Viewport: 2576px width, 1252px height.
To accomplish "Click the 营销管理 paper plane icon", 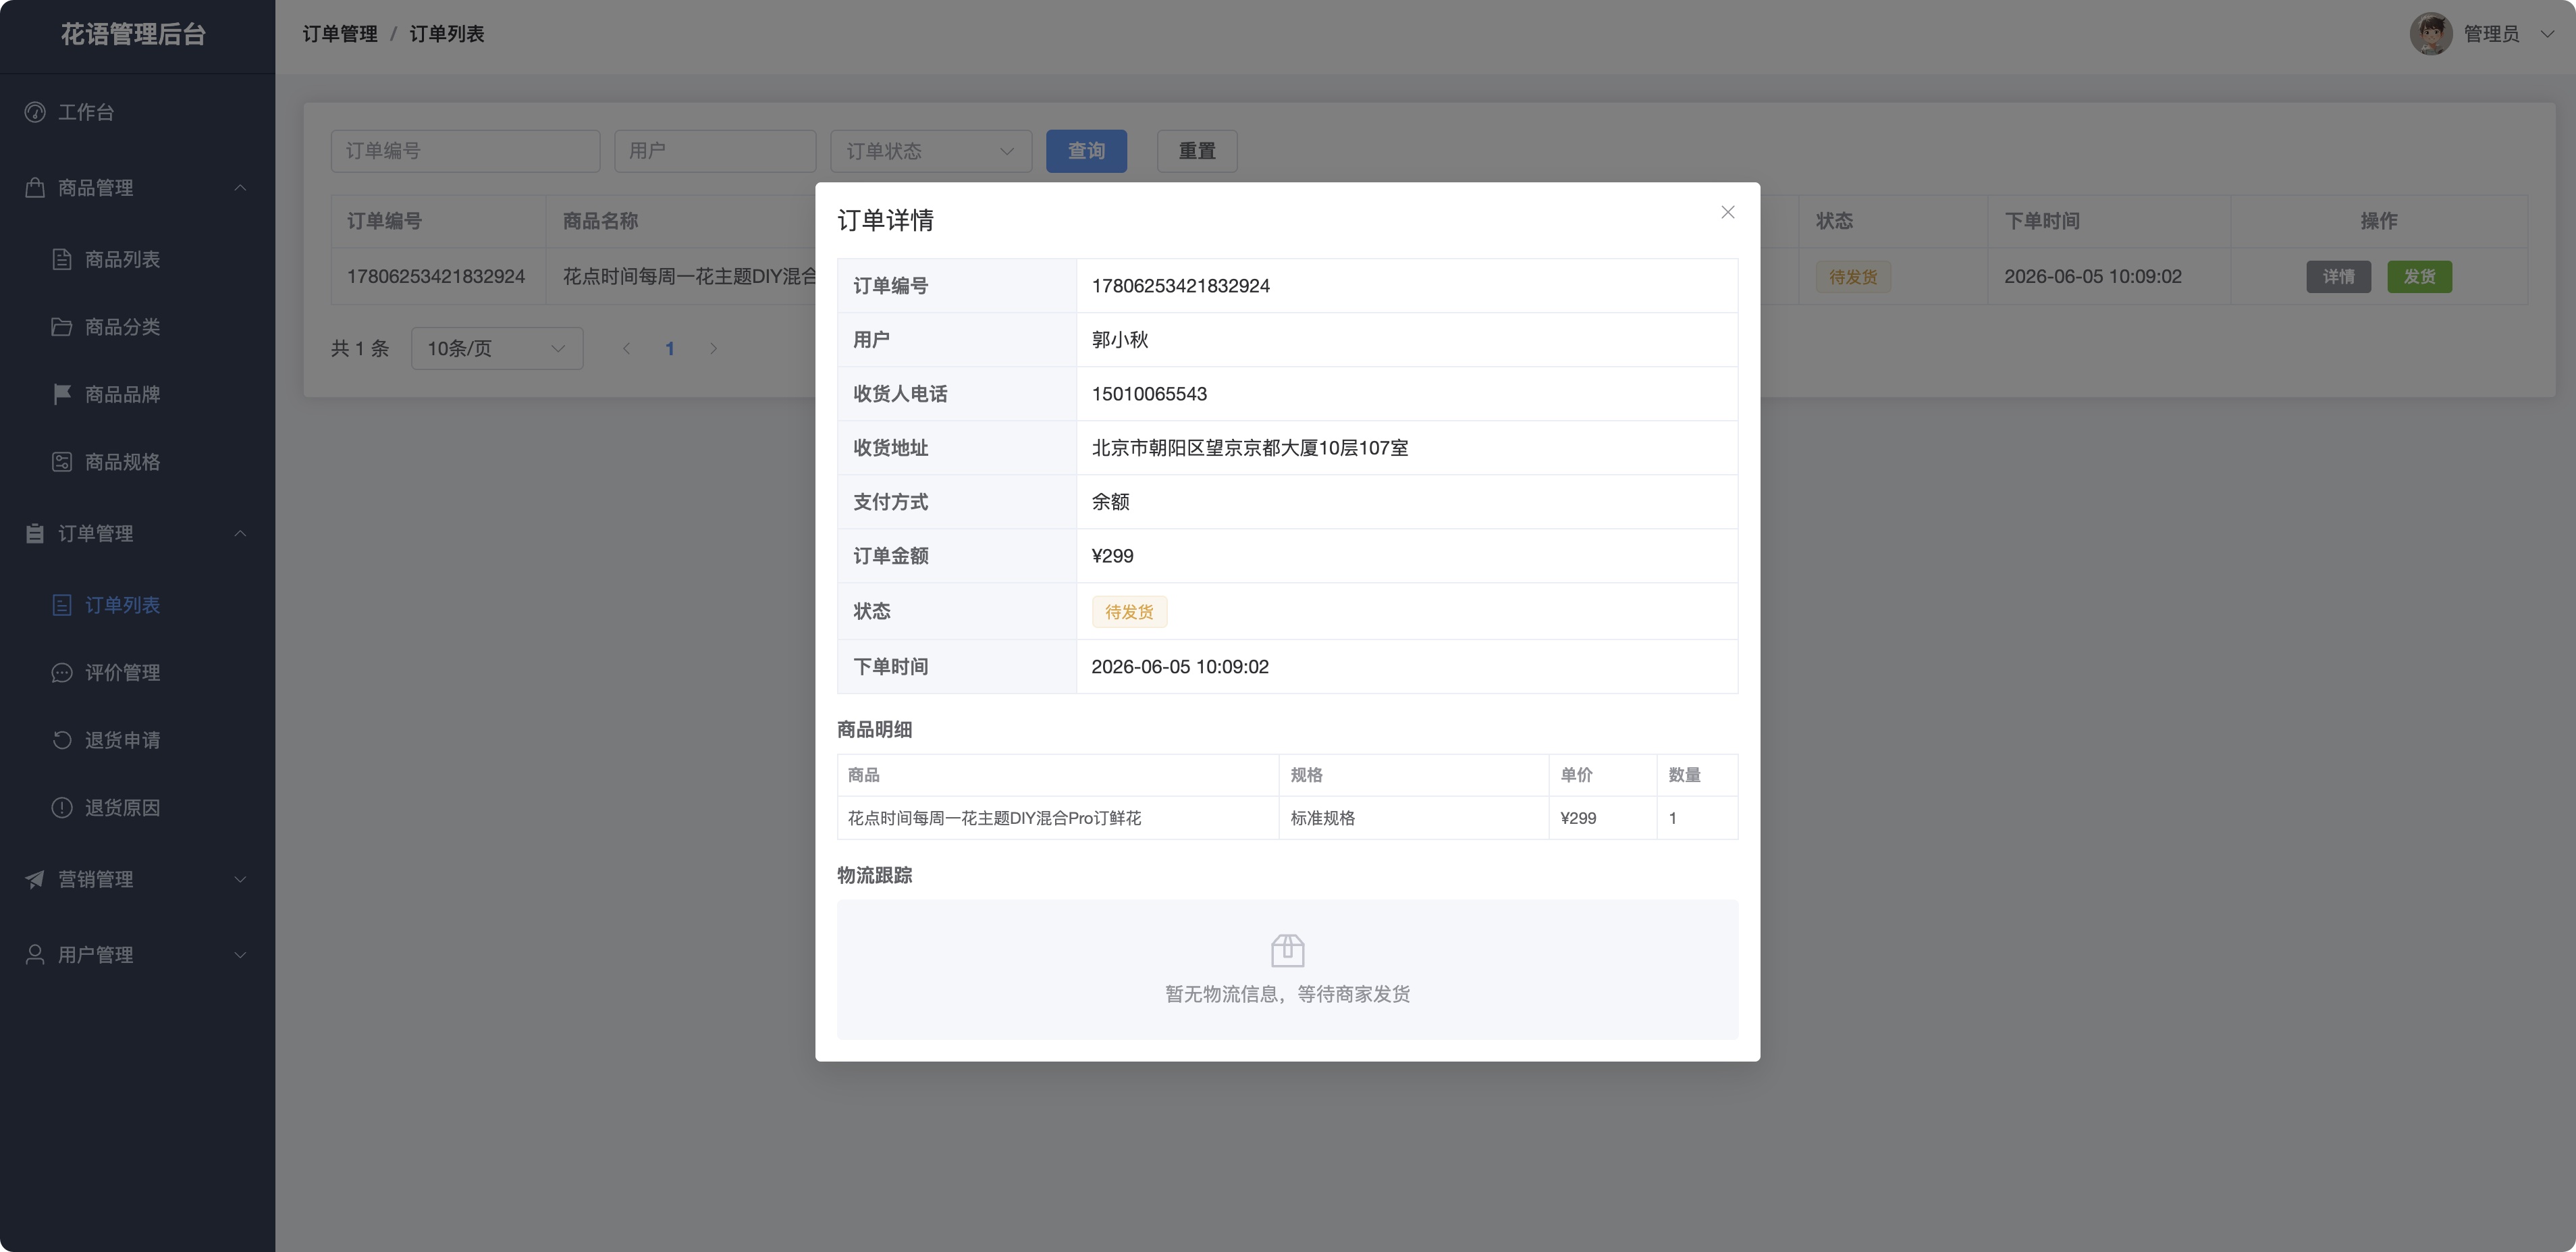I will [x=35, y=879].
